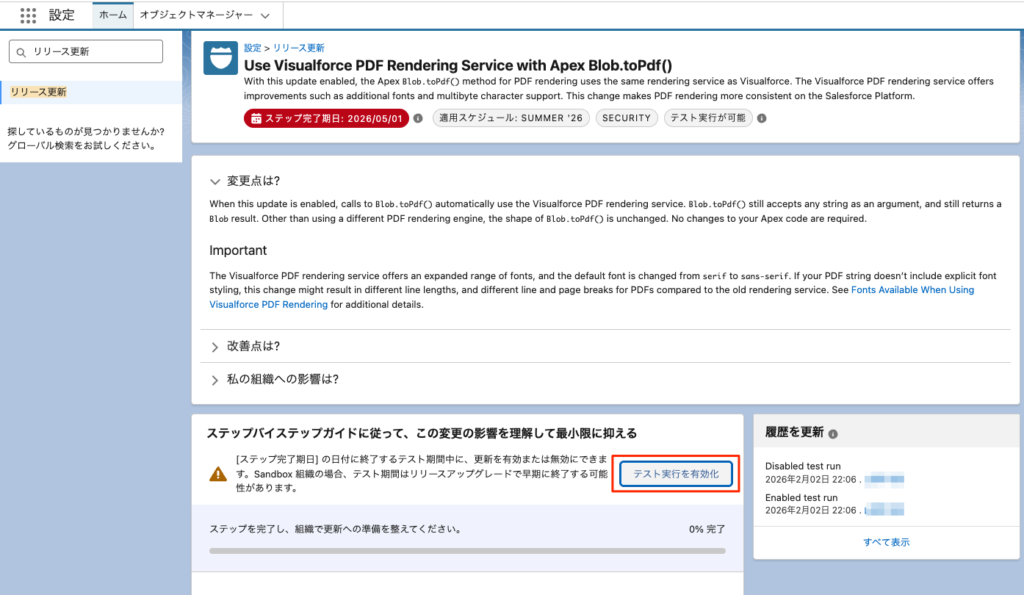Expand the 改善点は? section
This screenshot has width=1024, height=595.
[214, 346]
